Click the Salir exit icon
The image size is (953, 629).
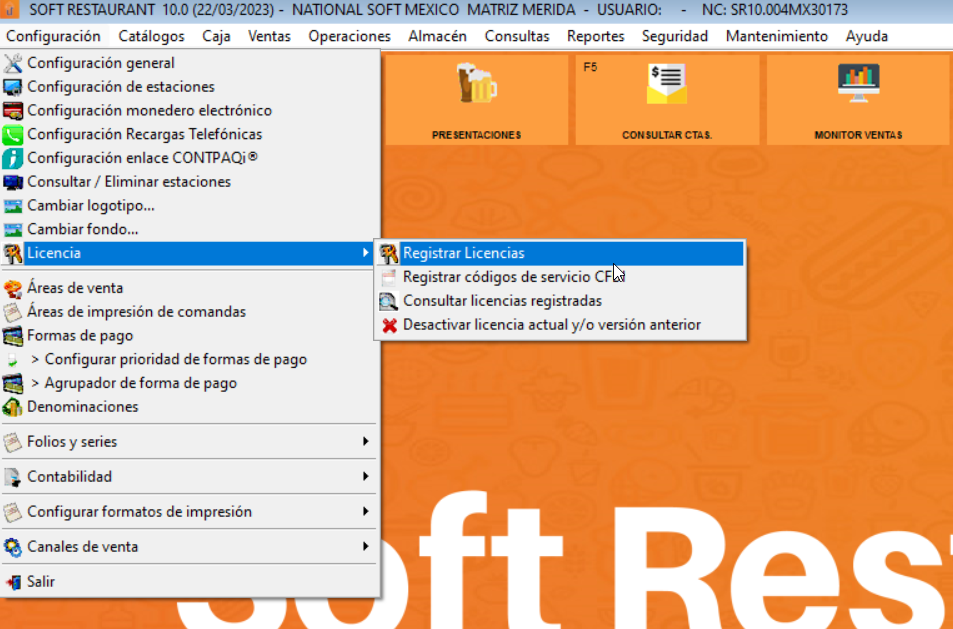[13, 582]
